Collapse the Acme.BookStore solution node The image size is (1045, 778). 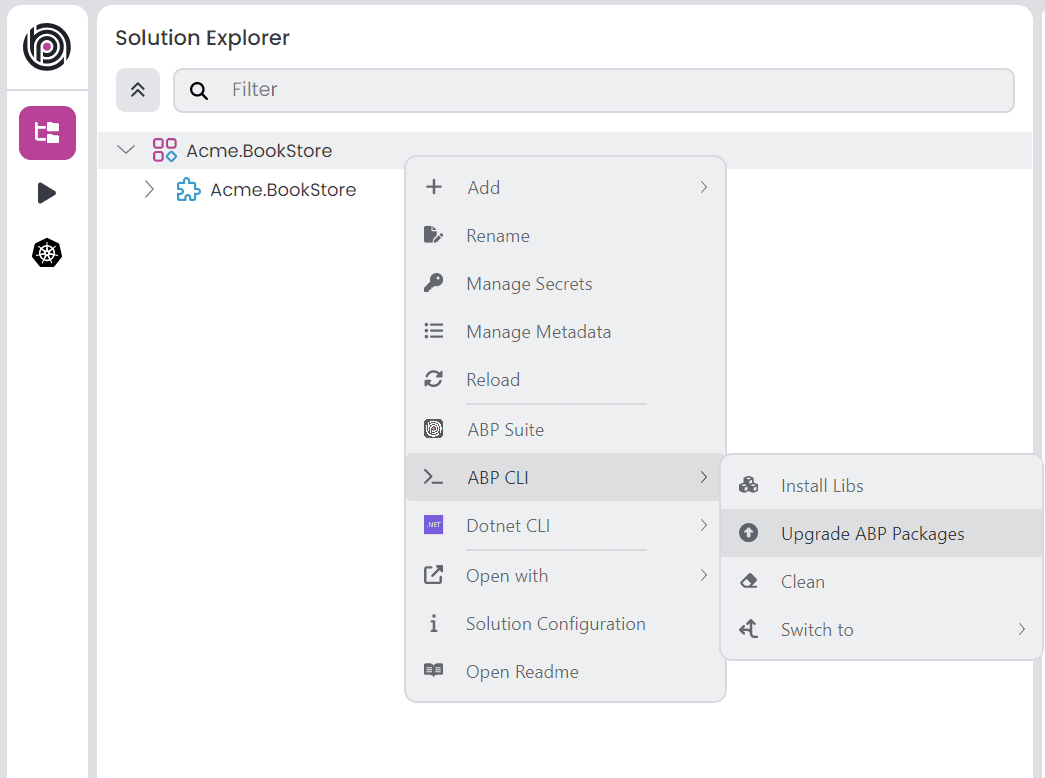point(126,150)
